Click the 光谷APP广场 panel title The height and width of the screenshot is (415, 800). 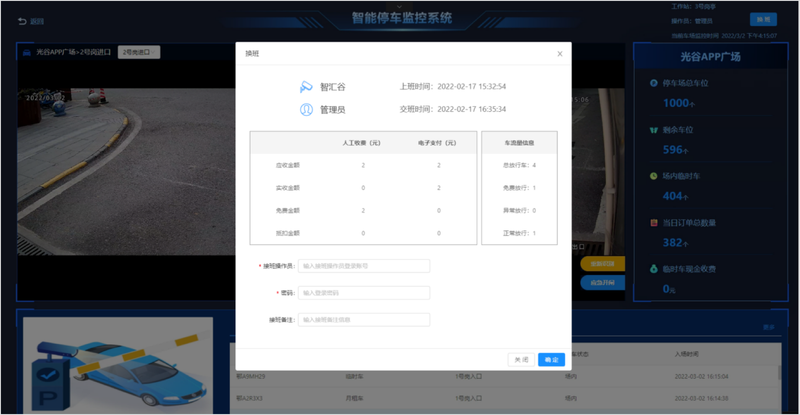(710, 57)
